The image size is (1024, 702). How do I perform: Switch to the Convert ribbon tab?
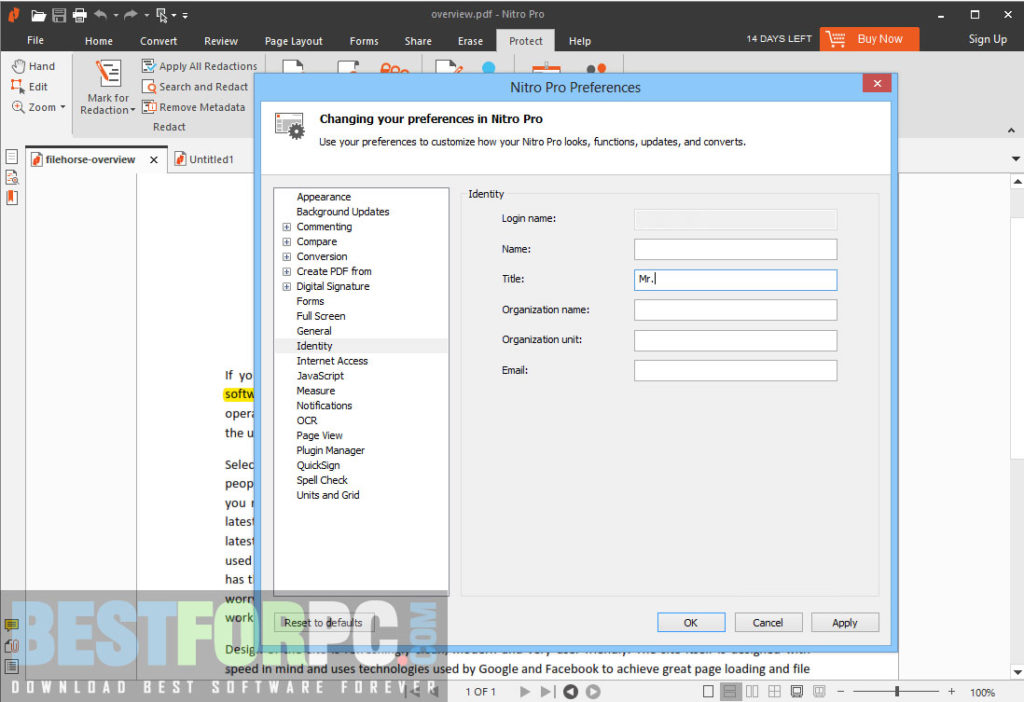pos(158,40)
